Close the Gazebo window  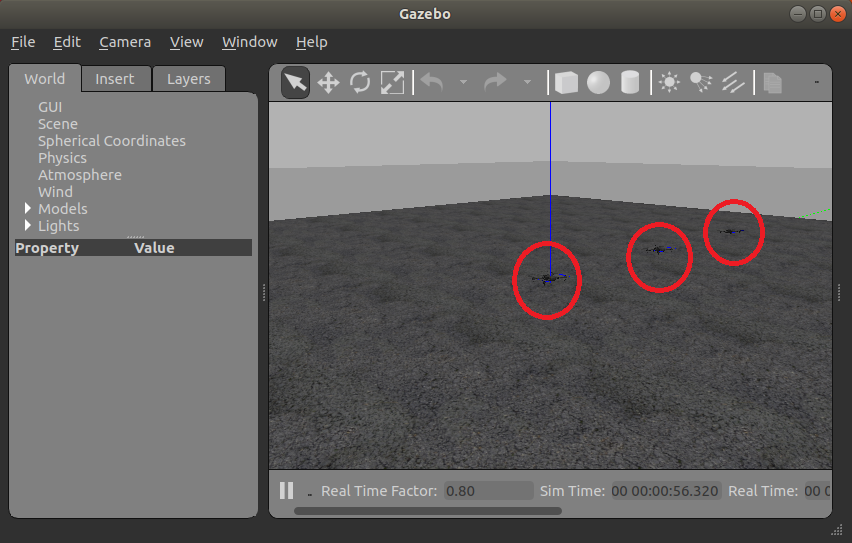837,14
